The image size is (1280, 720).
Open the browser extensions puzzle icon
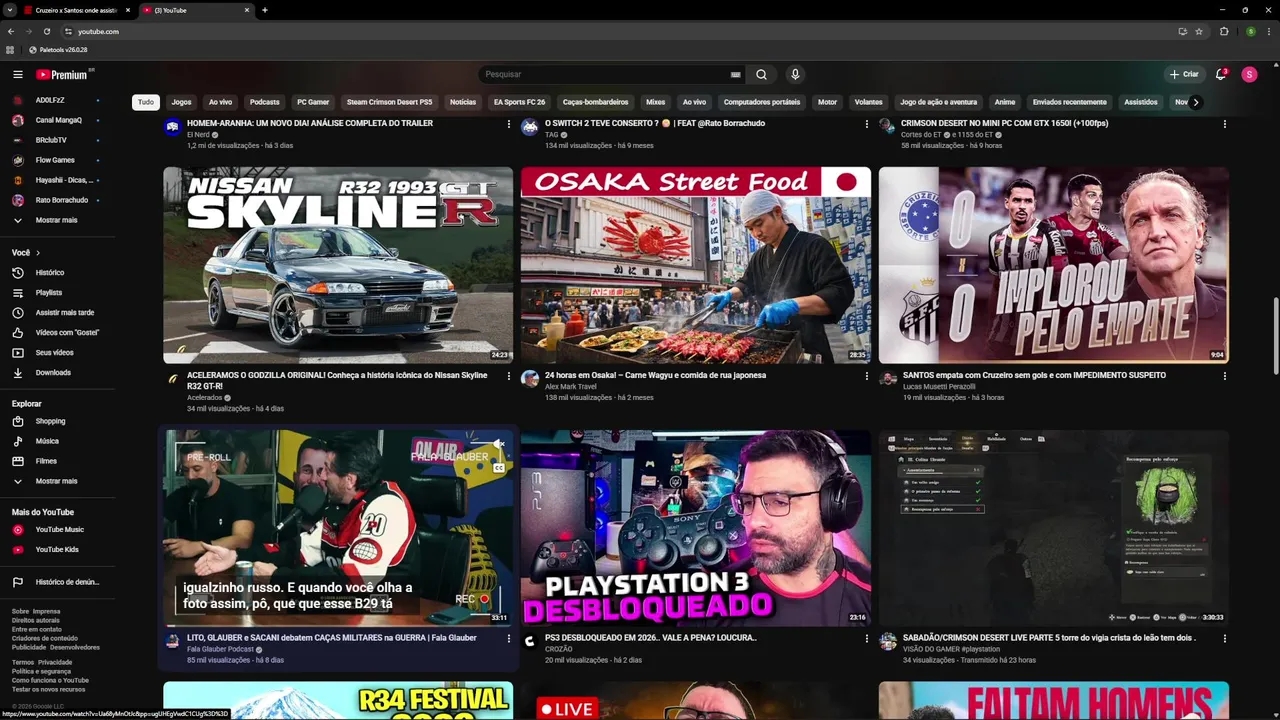click(1224, 31)
